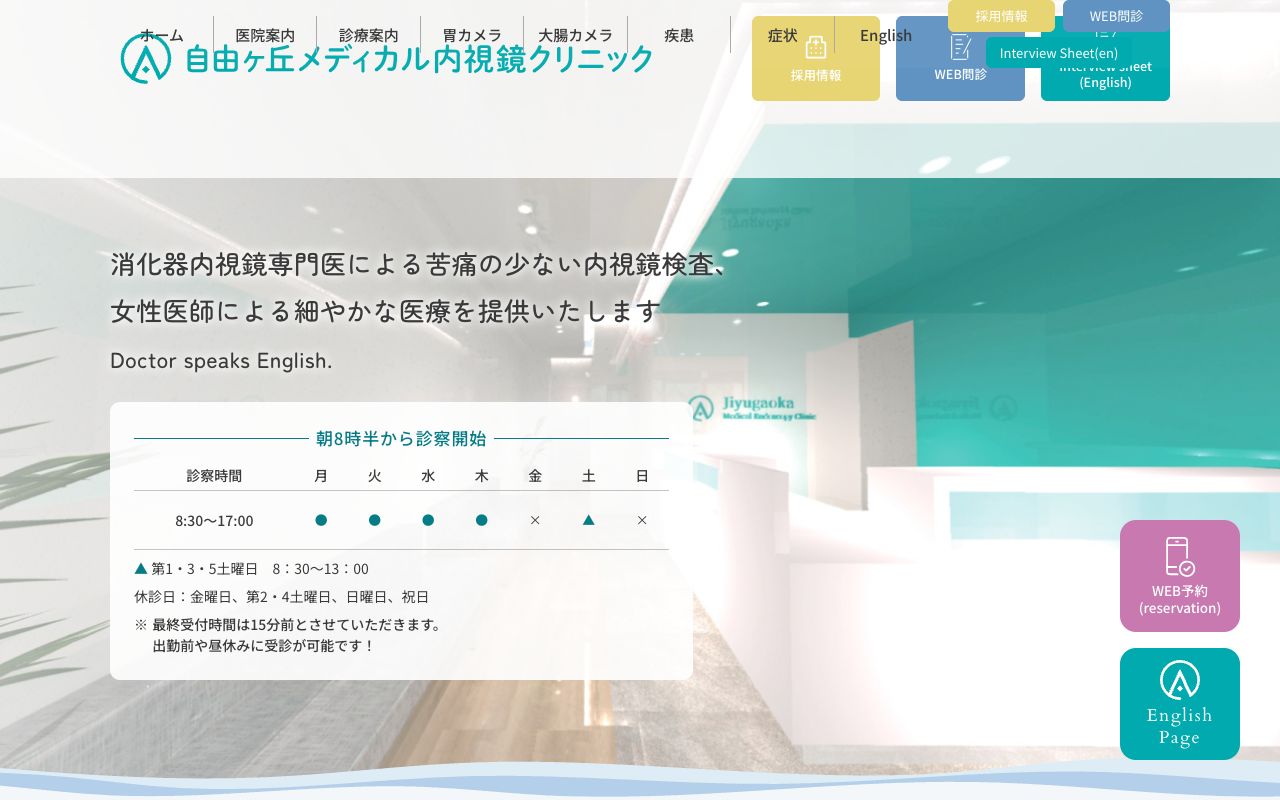This screenshot has width=1280, height=800.
Task: Open the Interview Sheet(en) pill button
Action: tap(1059, 52)
